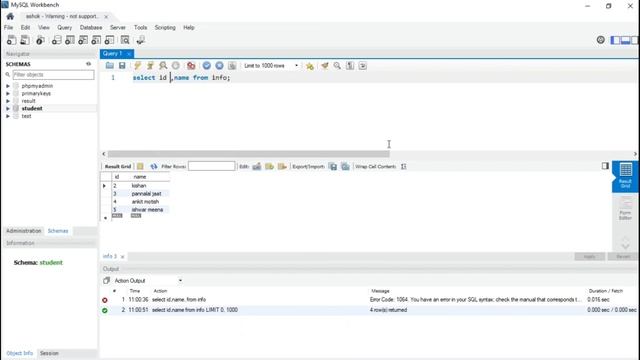
Task: Toggle the auto-commit mode button
Action: point(232,65)
